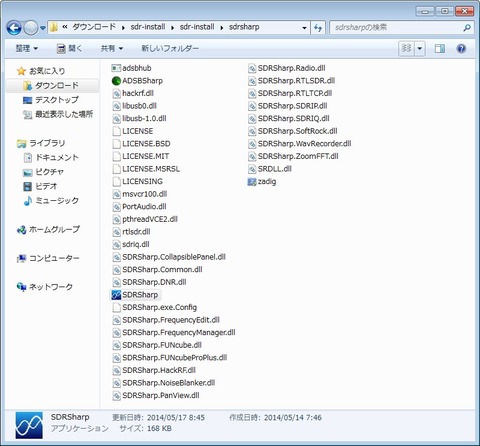Open the 共有 menu
The height and width of the screenshot is (446, 480).
pyautogui.click(x=112, y=49)
